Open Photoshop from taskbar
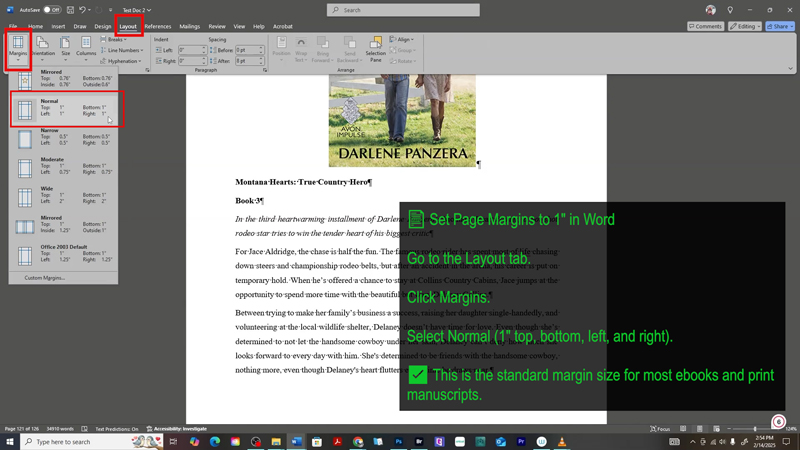Image resolution: width=800 pixels, height=450 pixels. (x=398, y=442)
